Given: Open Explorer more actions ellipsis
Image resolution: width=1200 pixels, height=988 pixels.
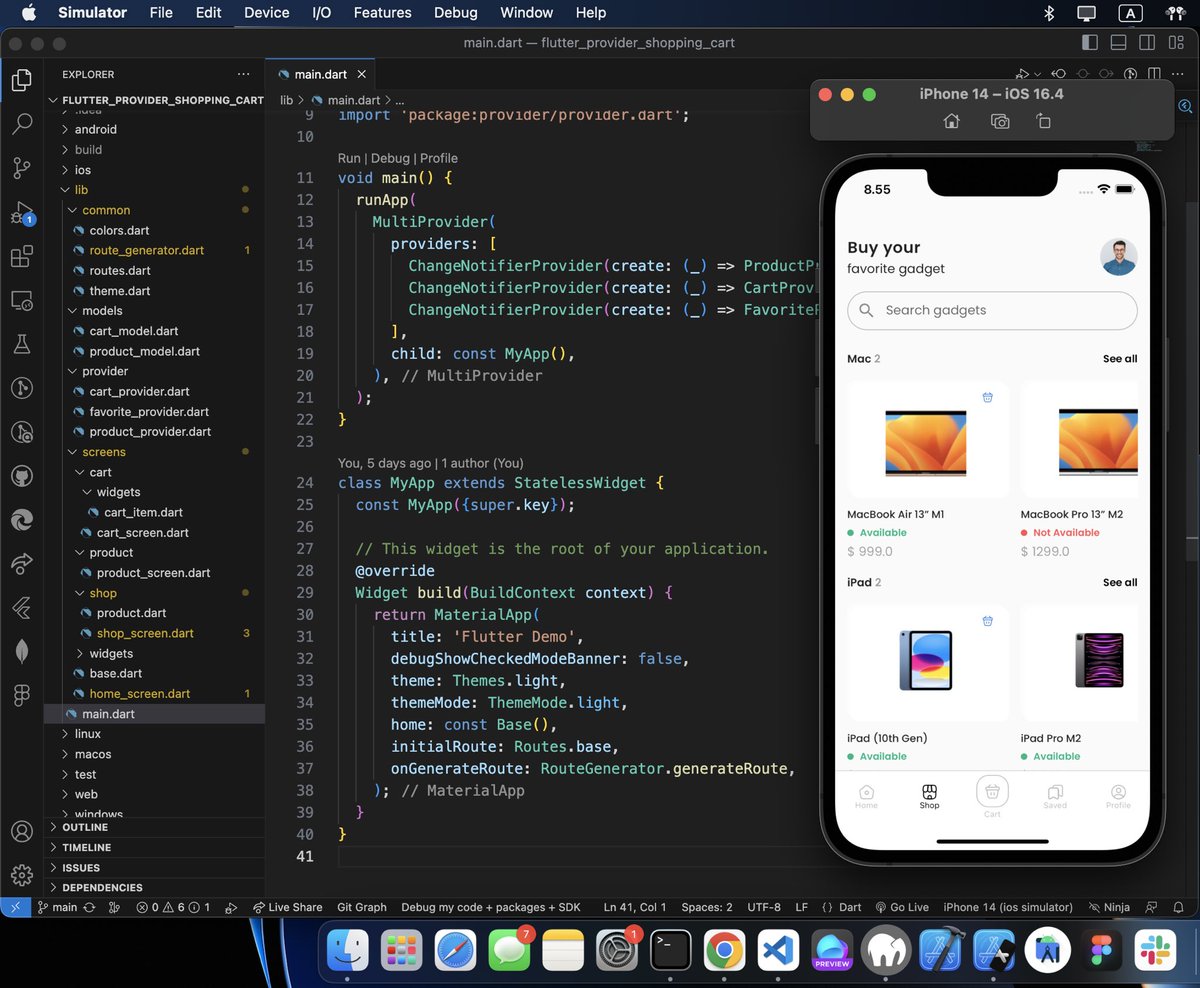Looking at the screenshot, I should 244,74.
